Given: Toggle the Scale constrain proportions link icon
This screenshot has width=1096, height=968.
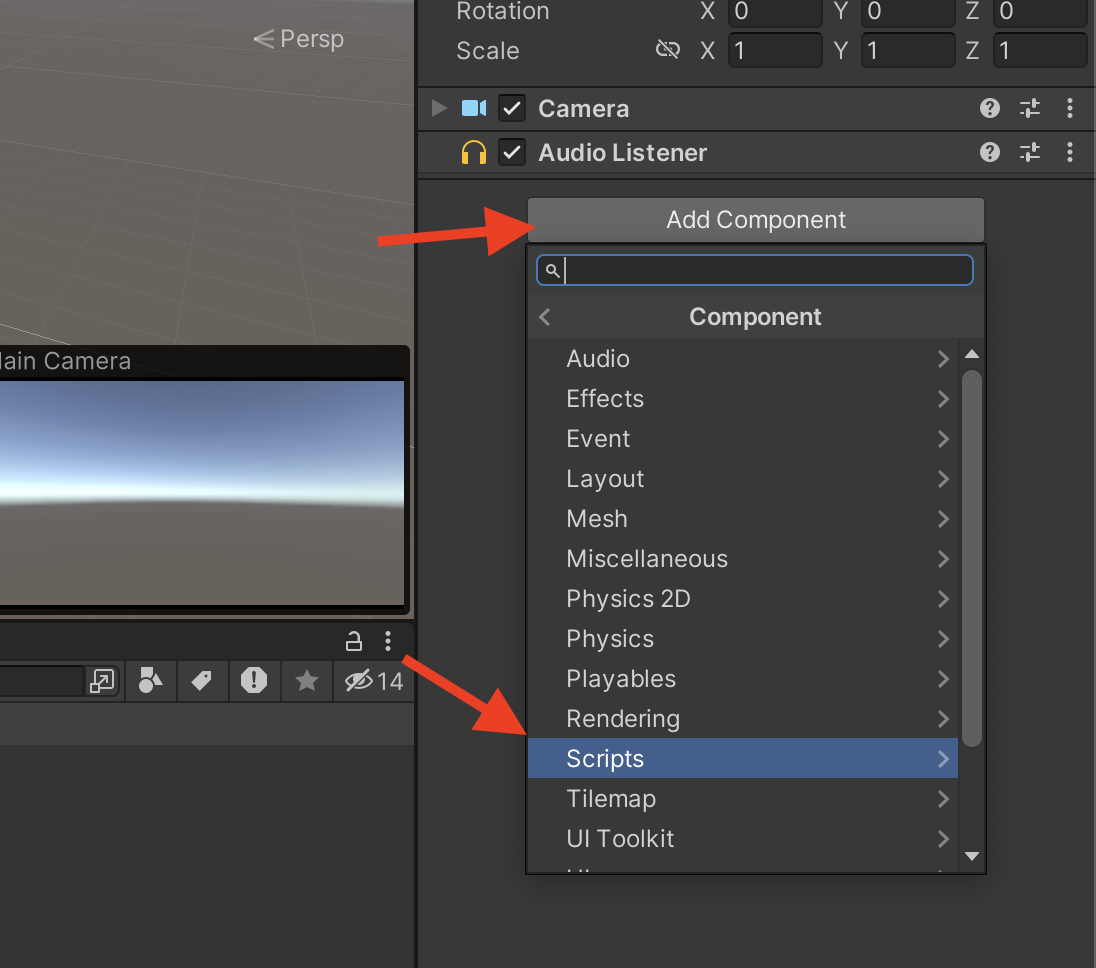Looking at the screenshot, I should click(x=668, y=48).
